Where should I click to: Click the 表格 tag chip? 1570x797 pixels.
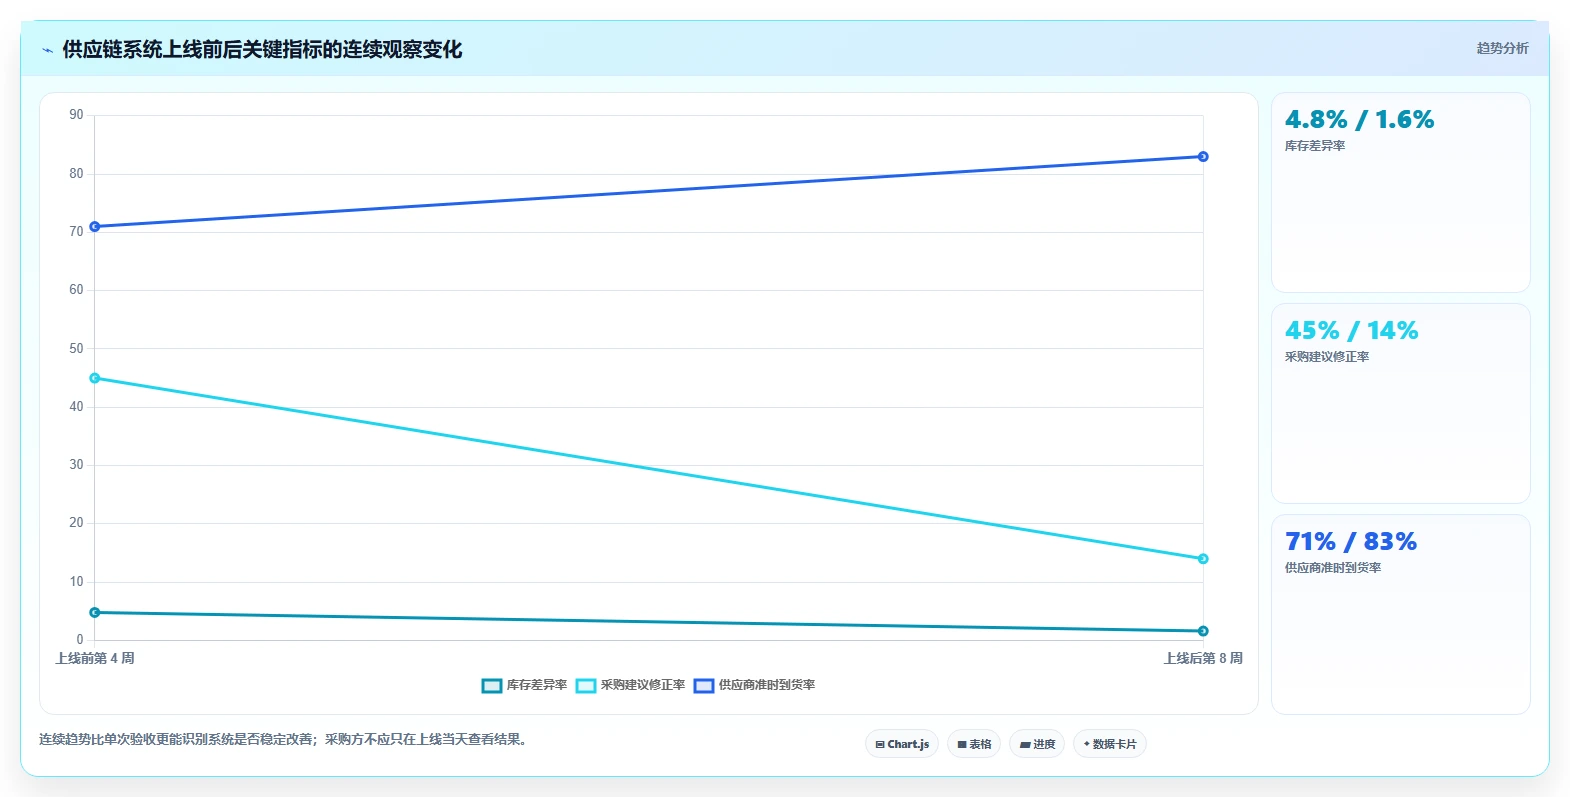(974, 744)
